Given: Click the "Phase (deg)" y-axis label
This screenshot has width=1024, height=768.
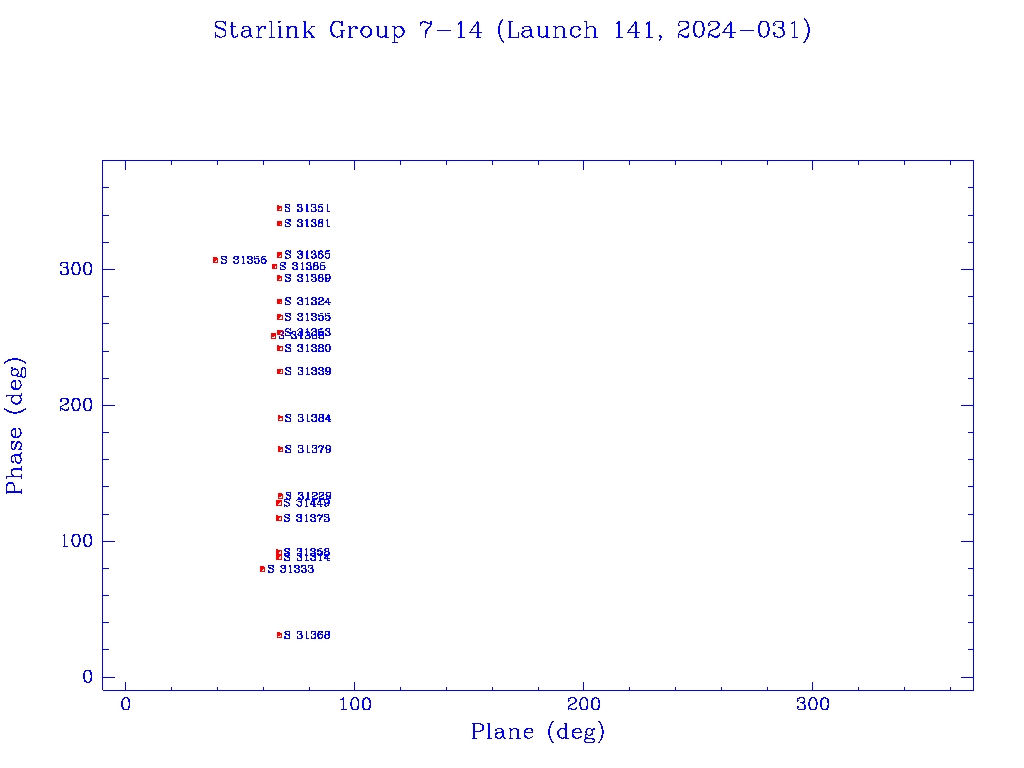Looking at the screenshot, I should 14,426.
